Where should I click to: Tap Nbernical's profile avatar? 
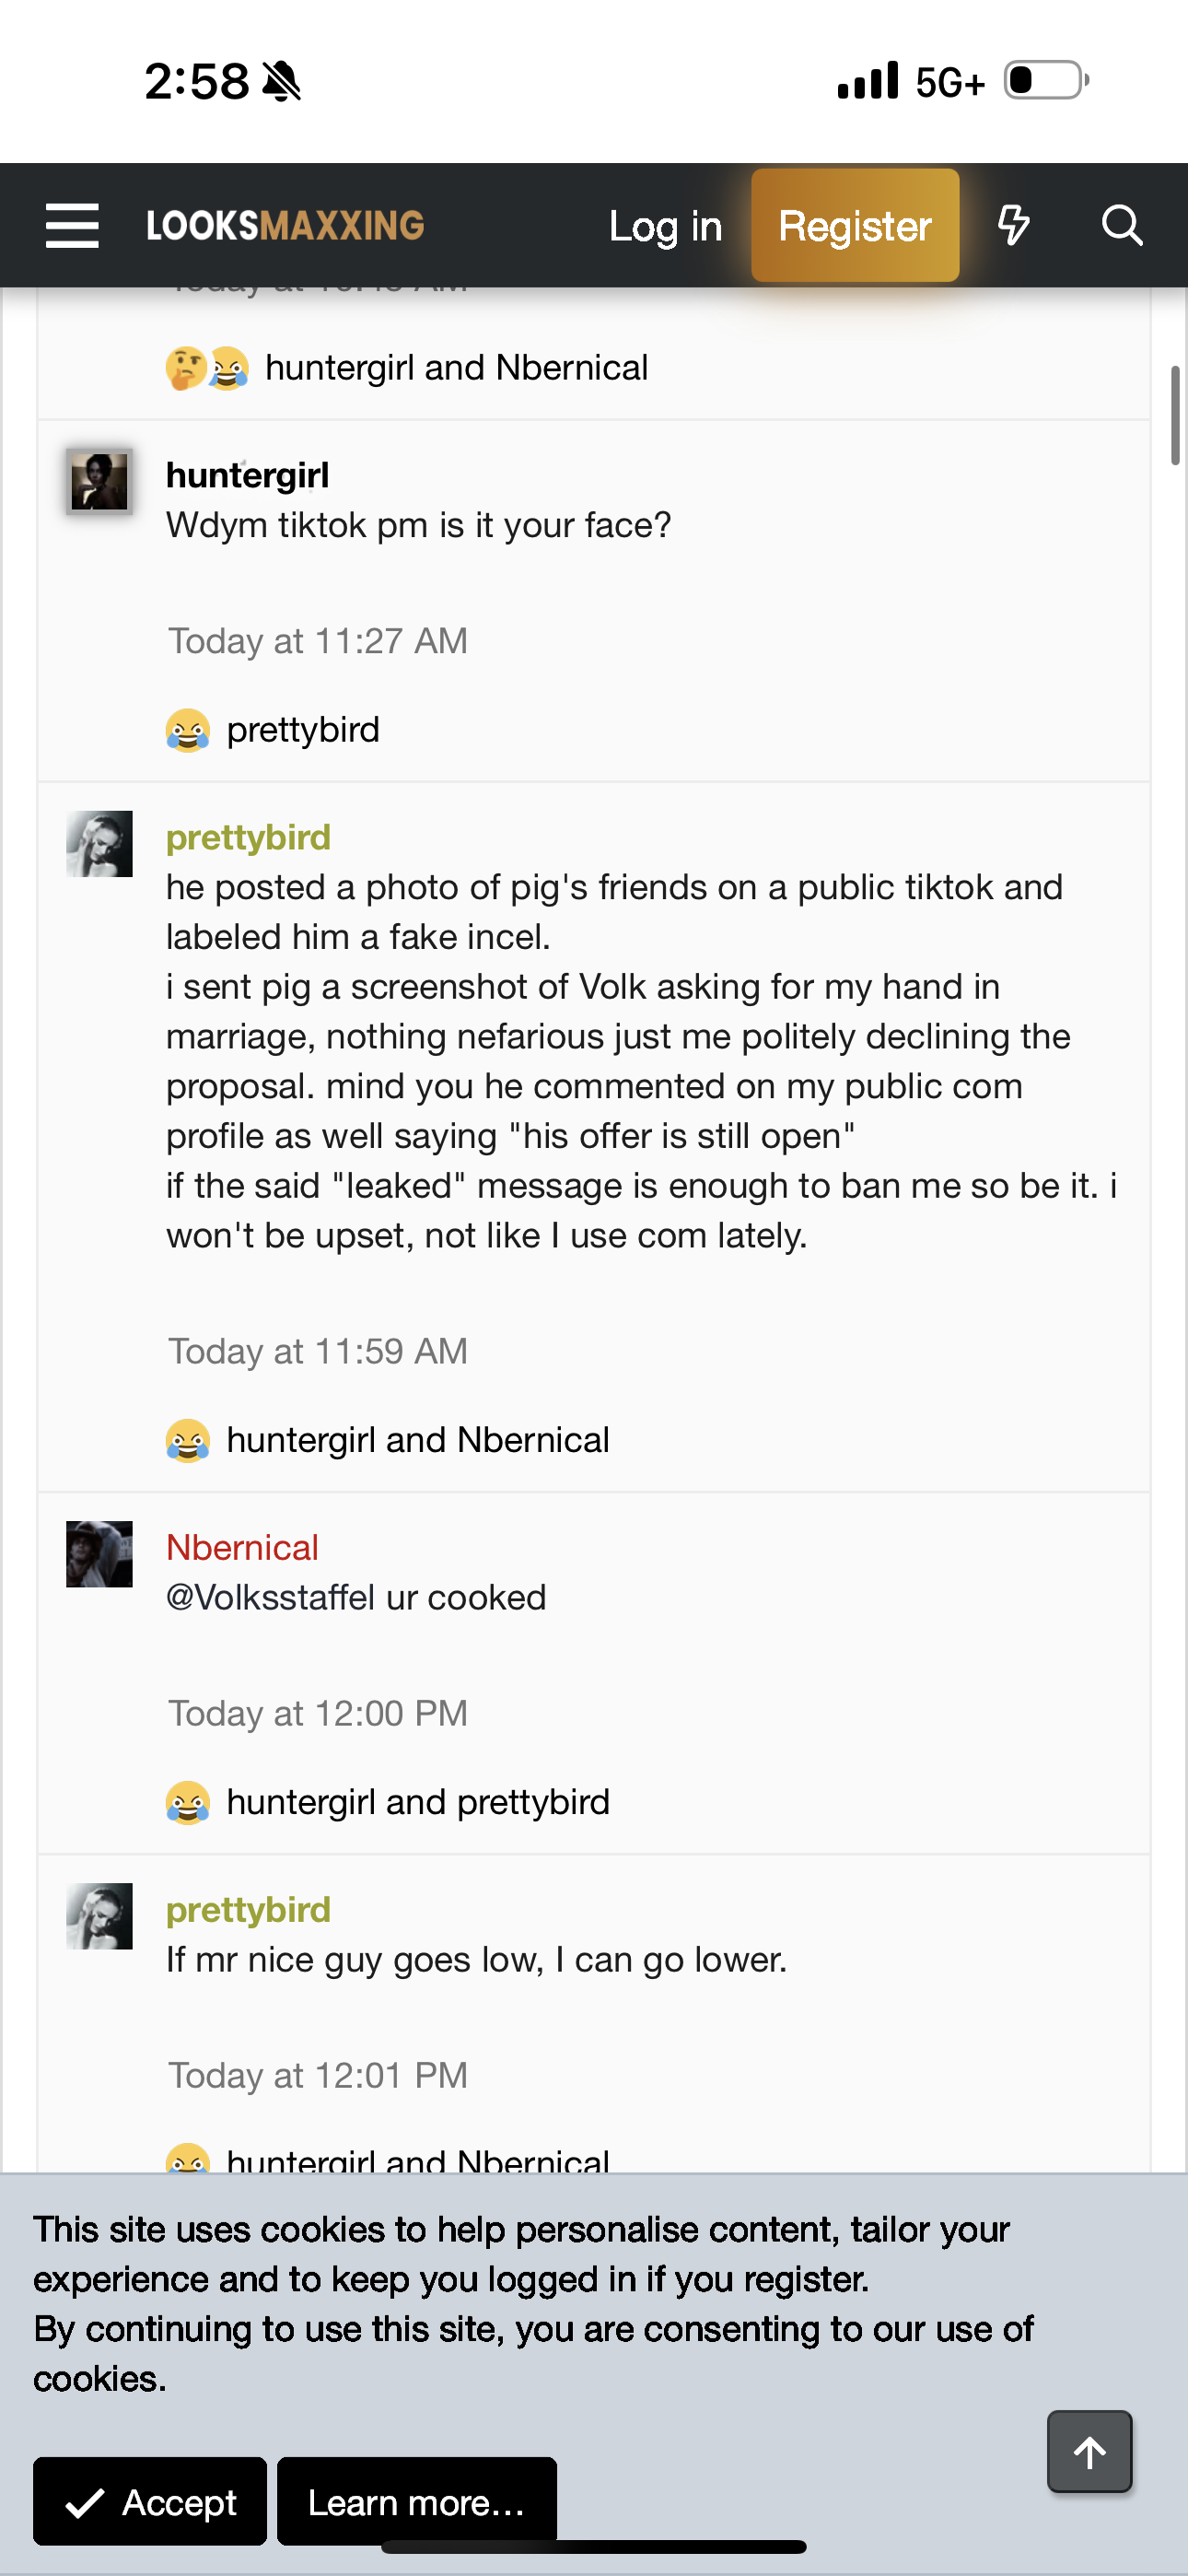click(x=99, y=1554)
